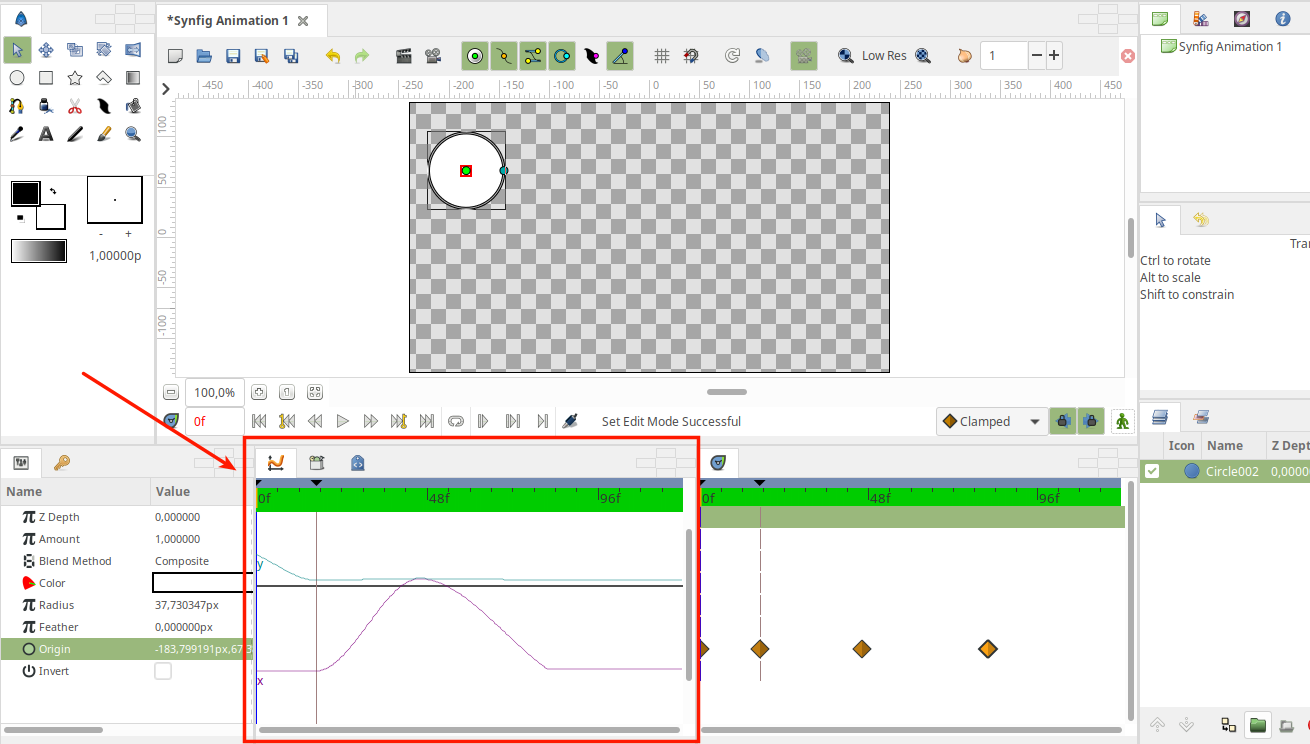Expand the collapsed panel chevron left of the ruler
This screenshot has width=1310, height=744.
pyautogui.click(x=166, y=88)
